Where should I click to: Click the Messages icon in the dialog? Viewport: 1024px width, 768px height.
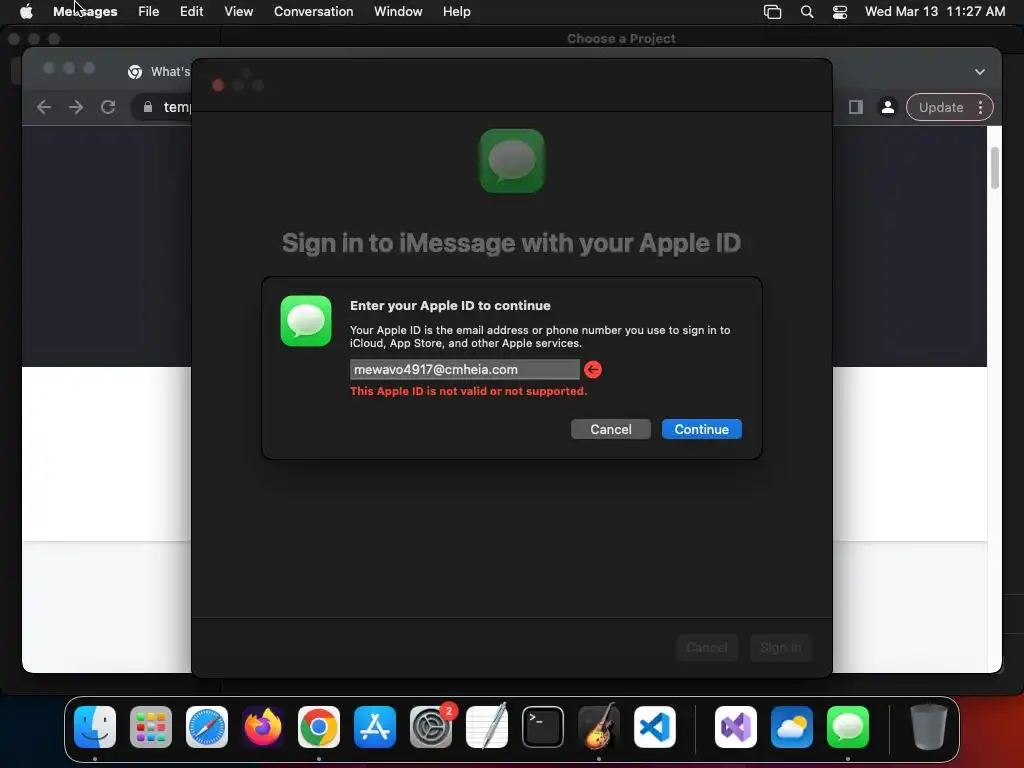tap(306, 321)
